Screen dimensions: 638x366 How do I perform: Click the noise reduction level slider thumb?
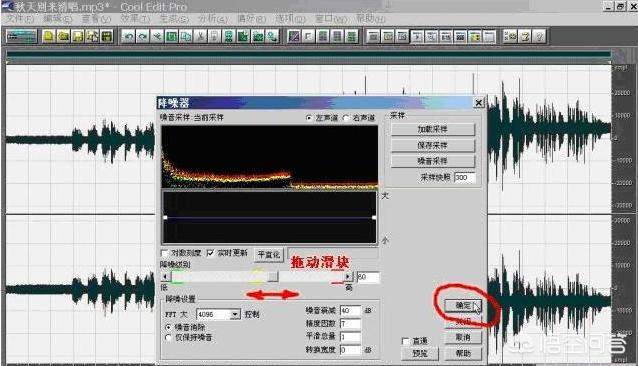[273, 277]
